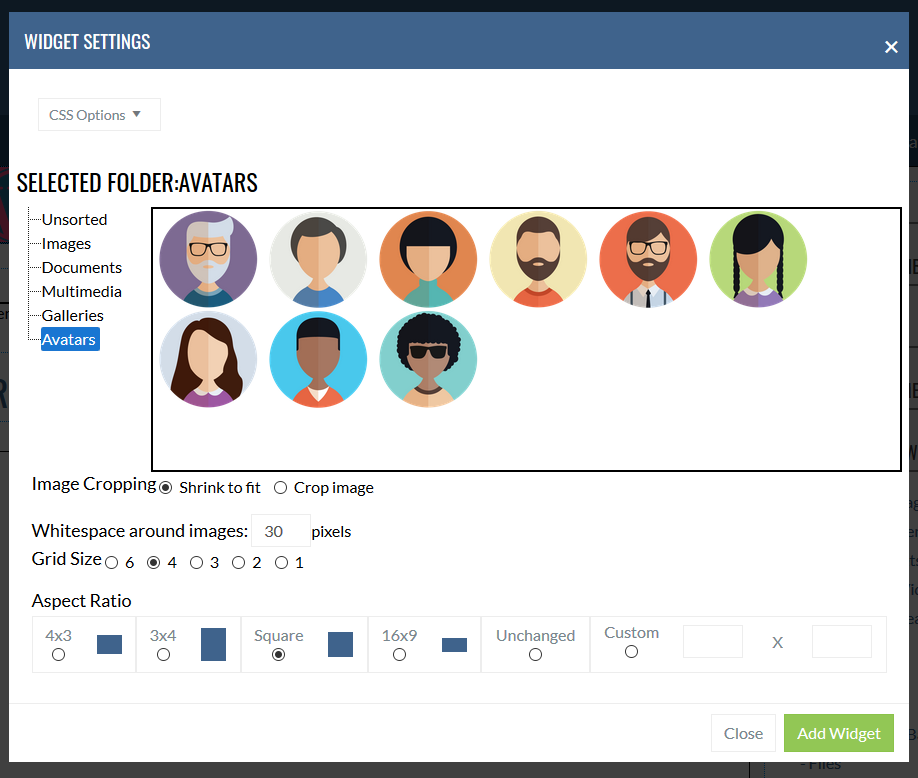Click the green Add Widget button

click(839, 733)
